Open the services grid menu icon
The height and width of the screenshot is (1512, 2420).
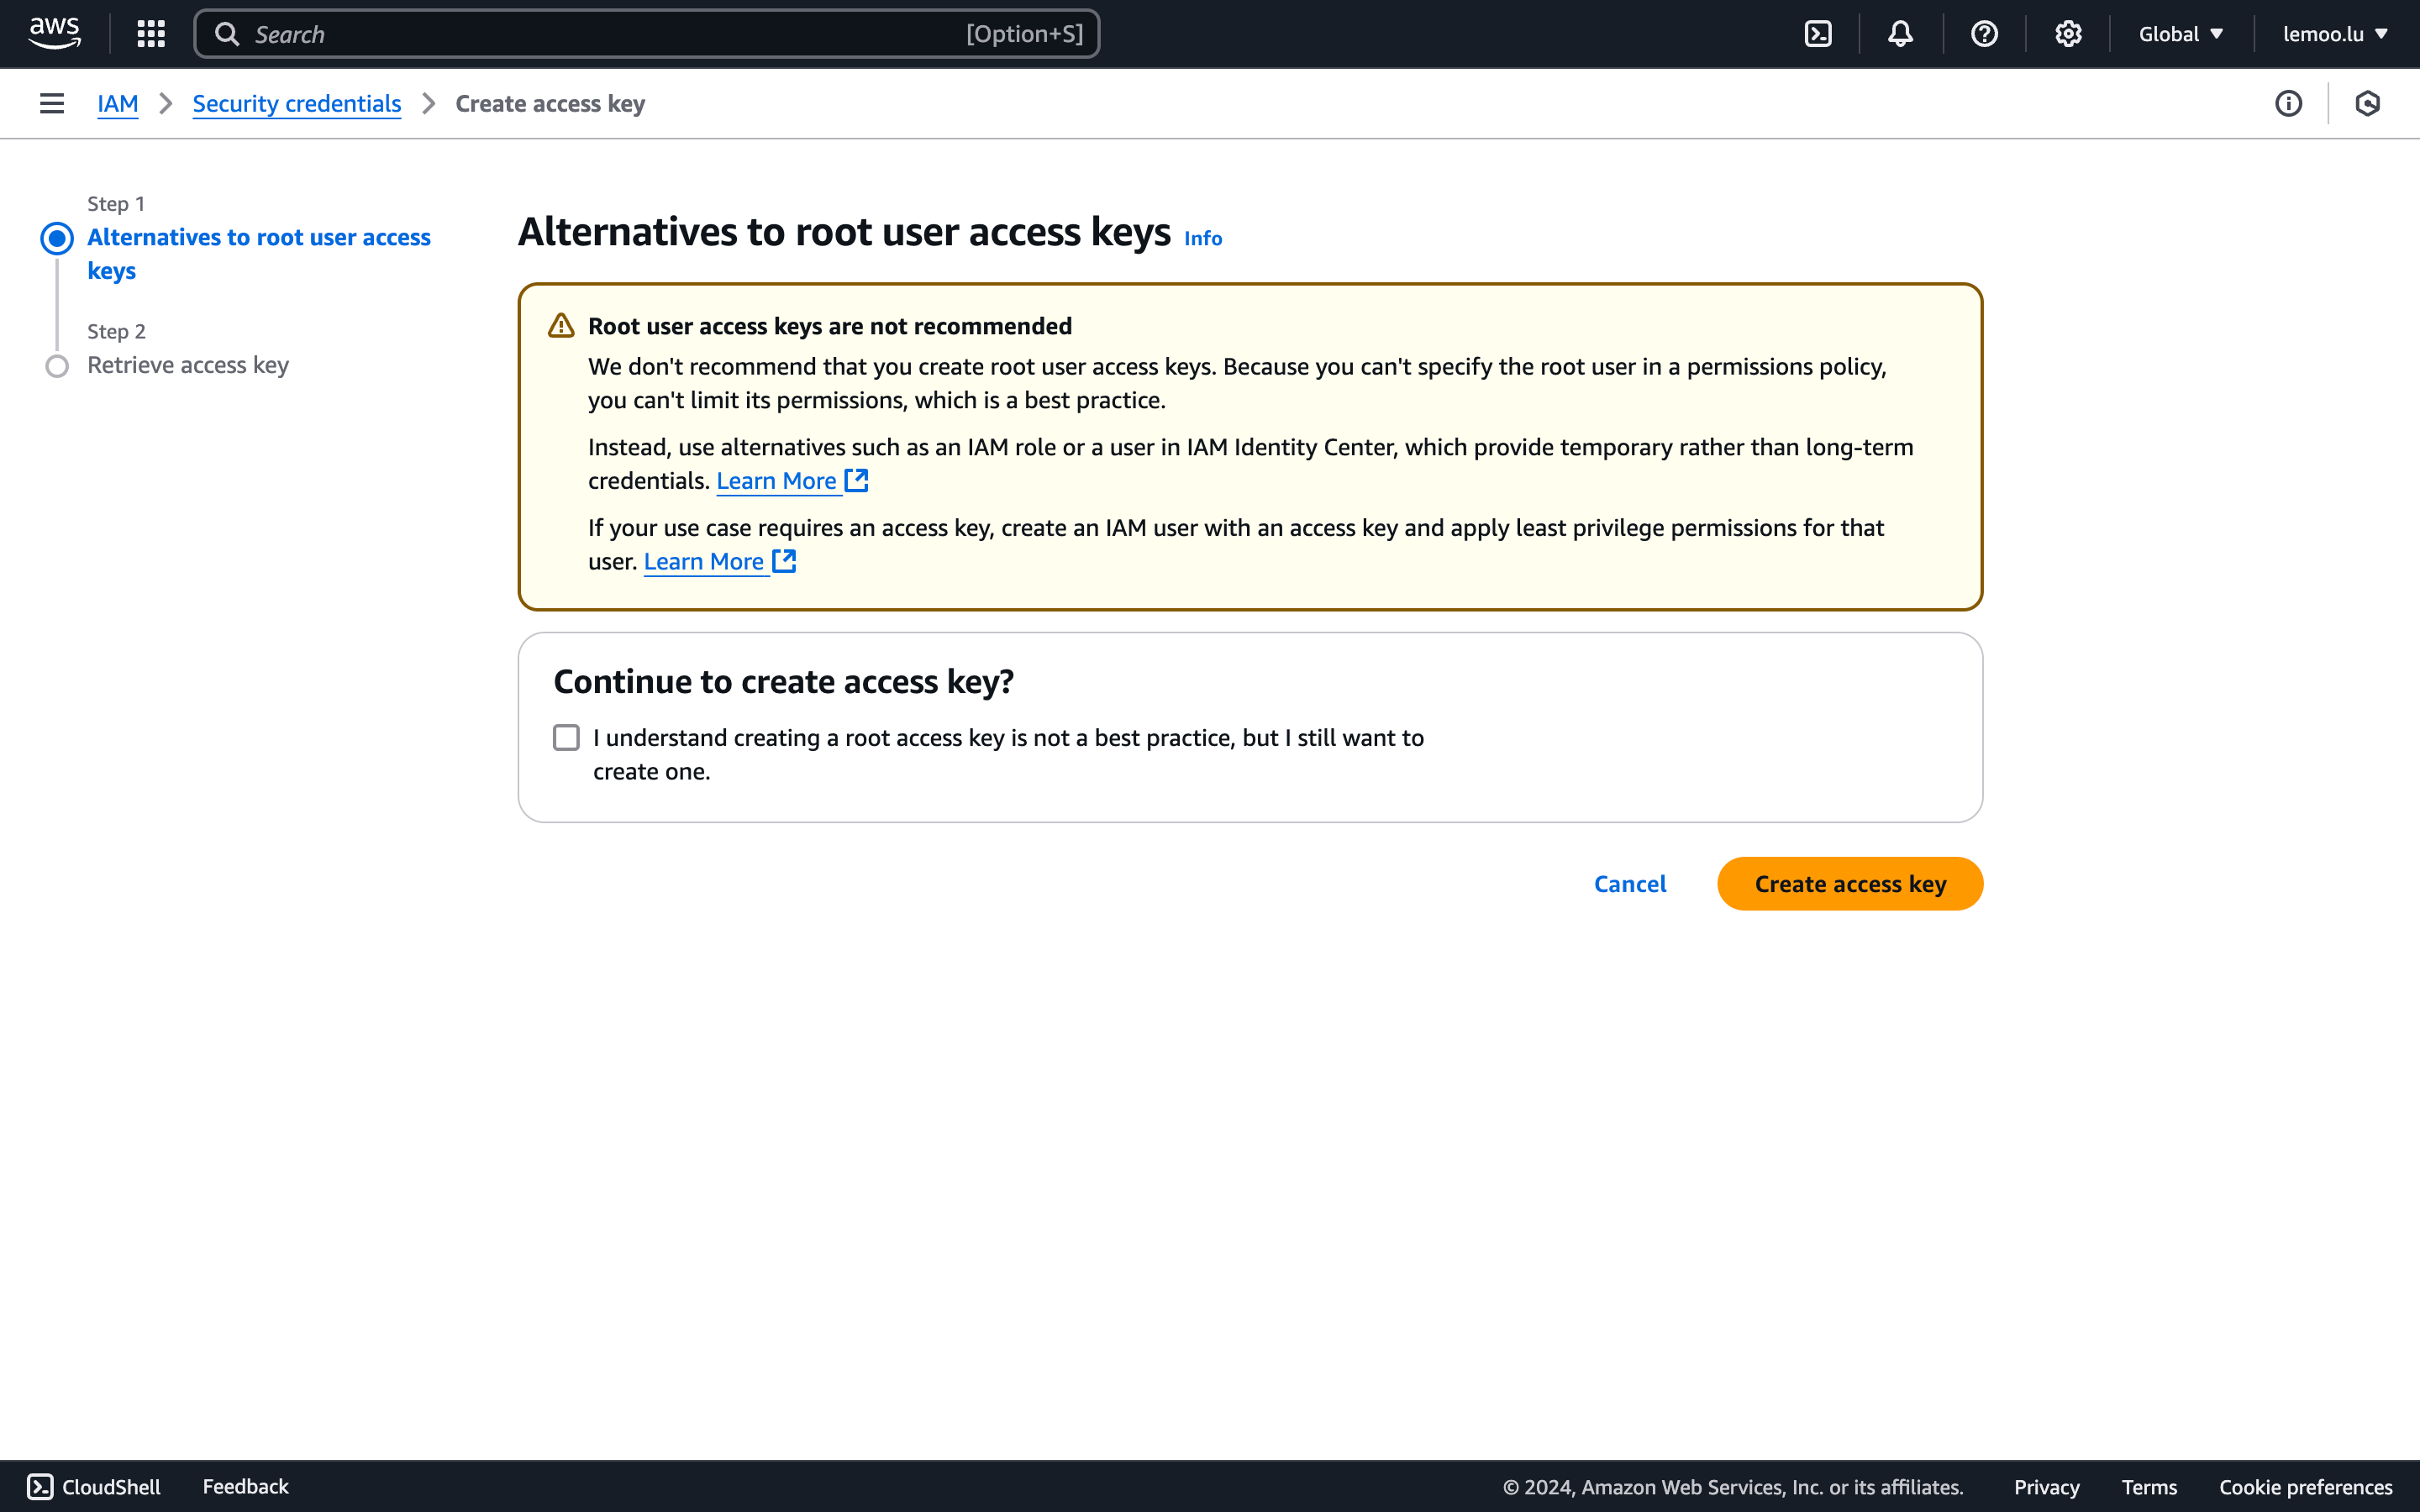pyautogui.click(x=151, y=34)
